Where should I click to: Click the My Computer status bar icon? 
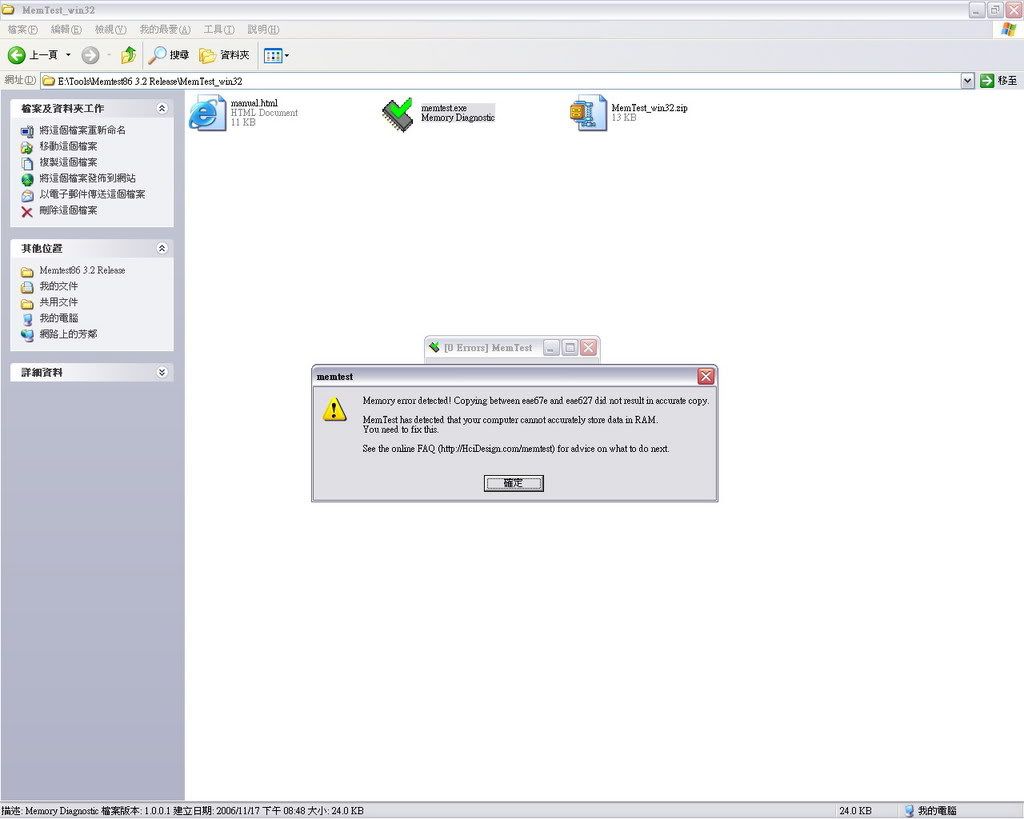[908, 811]
